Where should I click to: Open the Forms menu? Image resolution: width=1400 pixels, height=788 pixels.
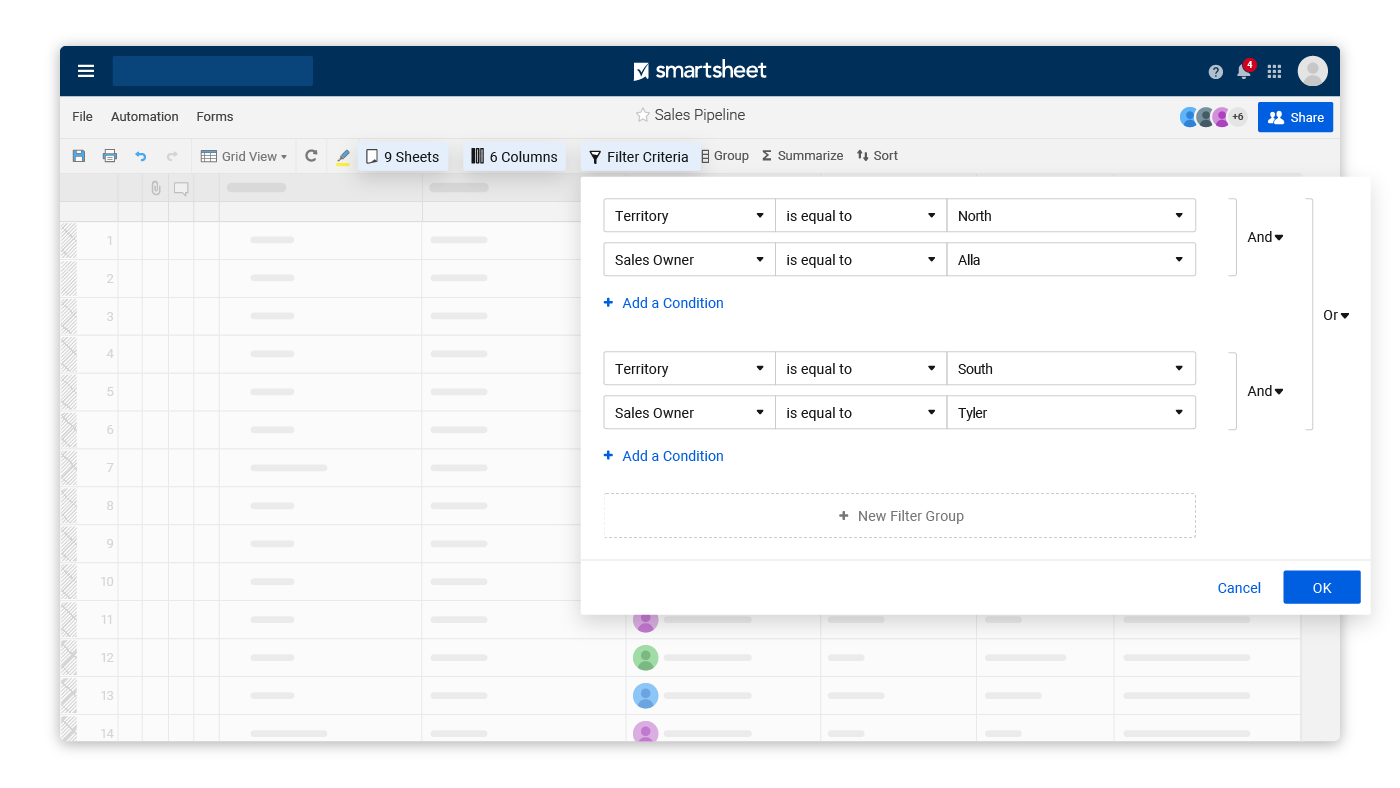[x=214, y=116]
